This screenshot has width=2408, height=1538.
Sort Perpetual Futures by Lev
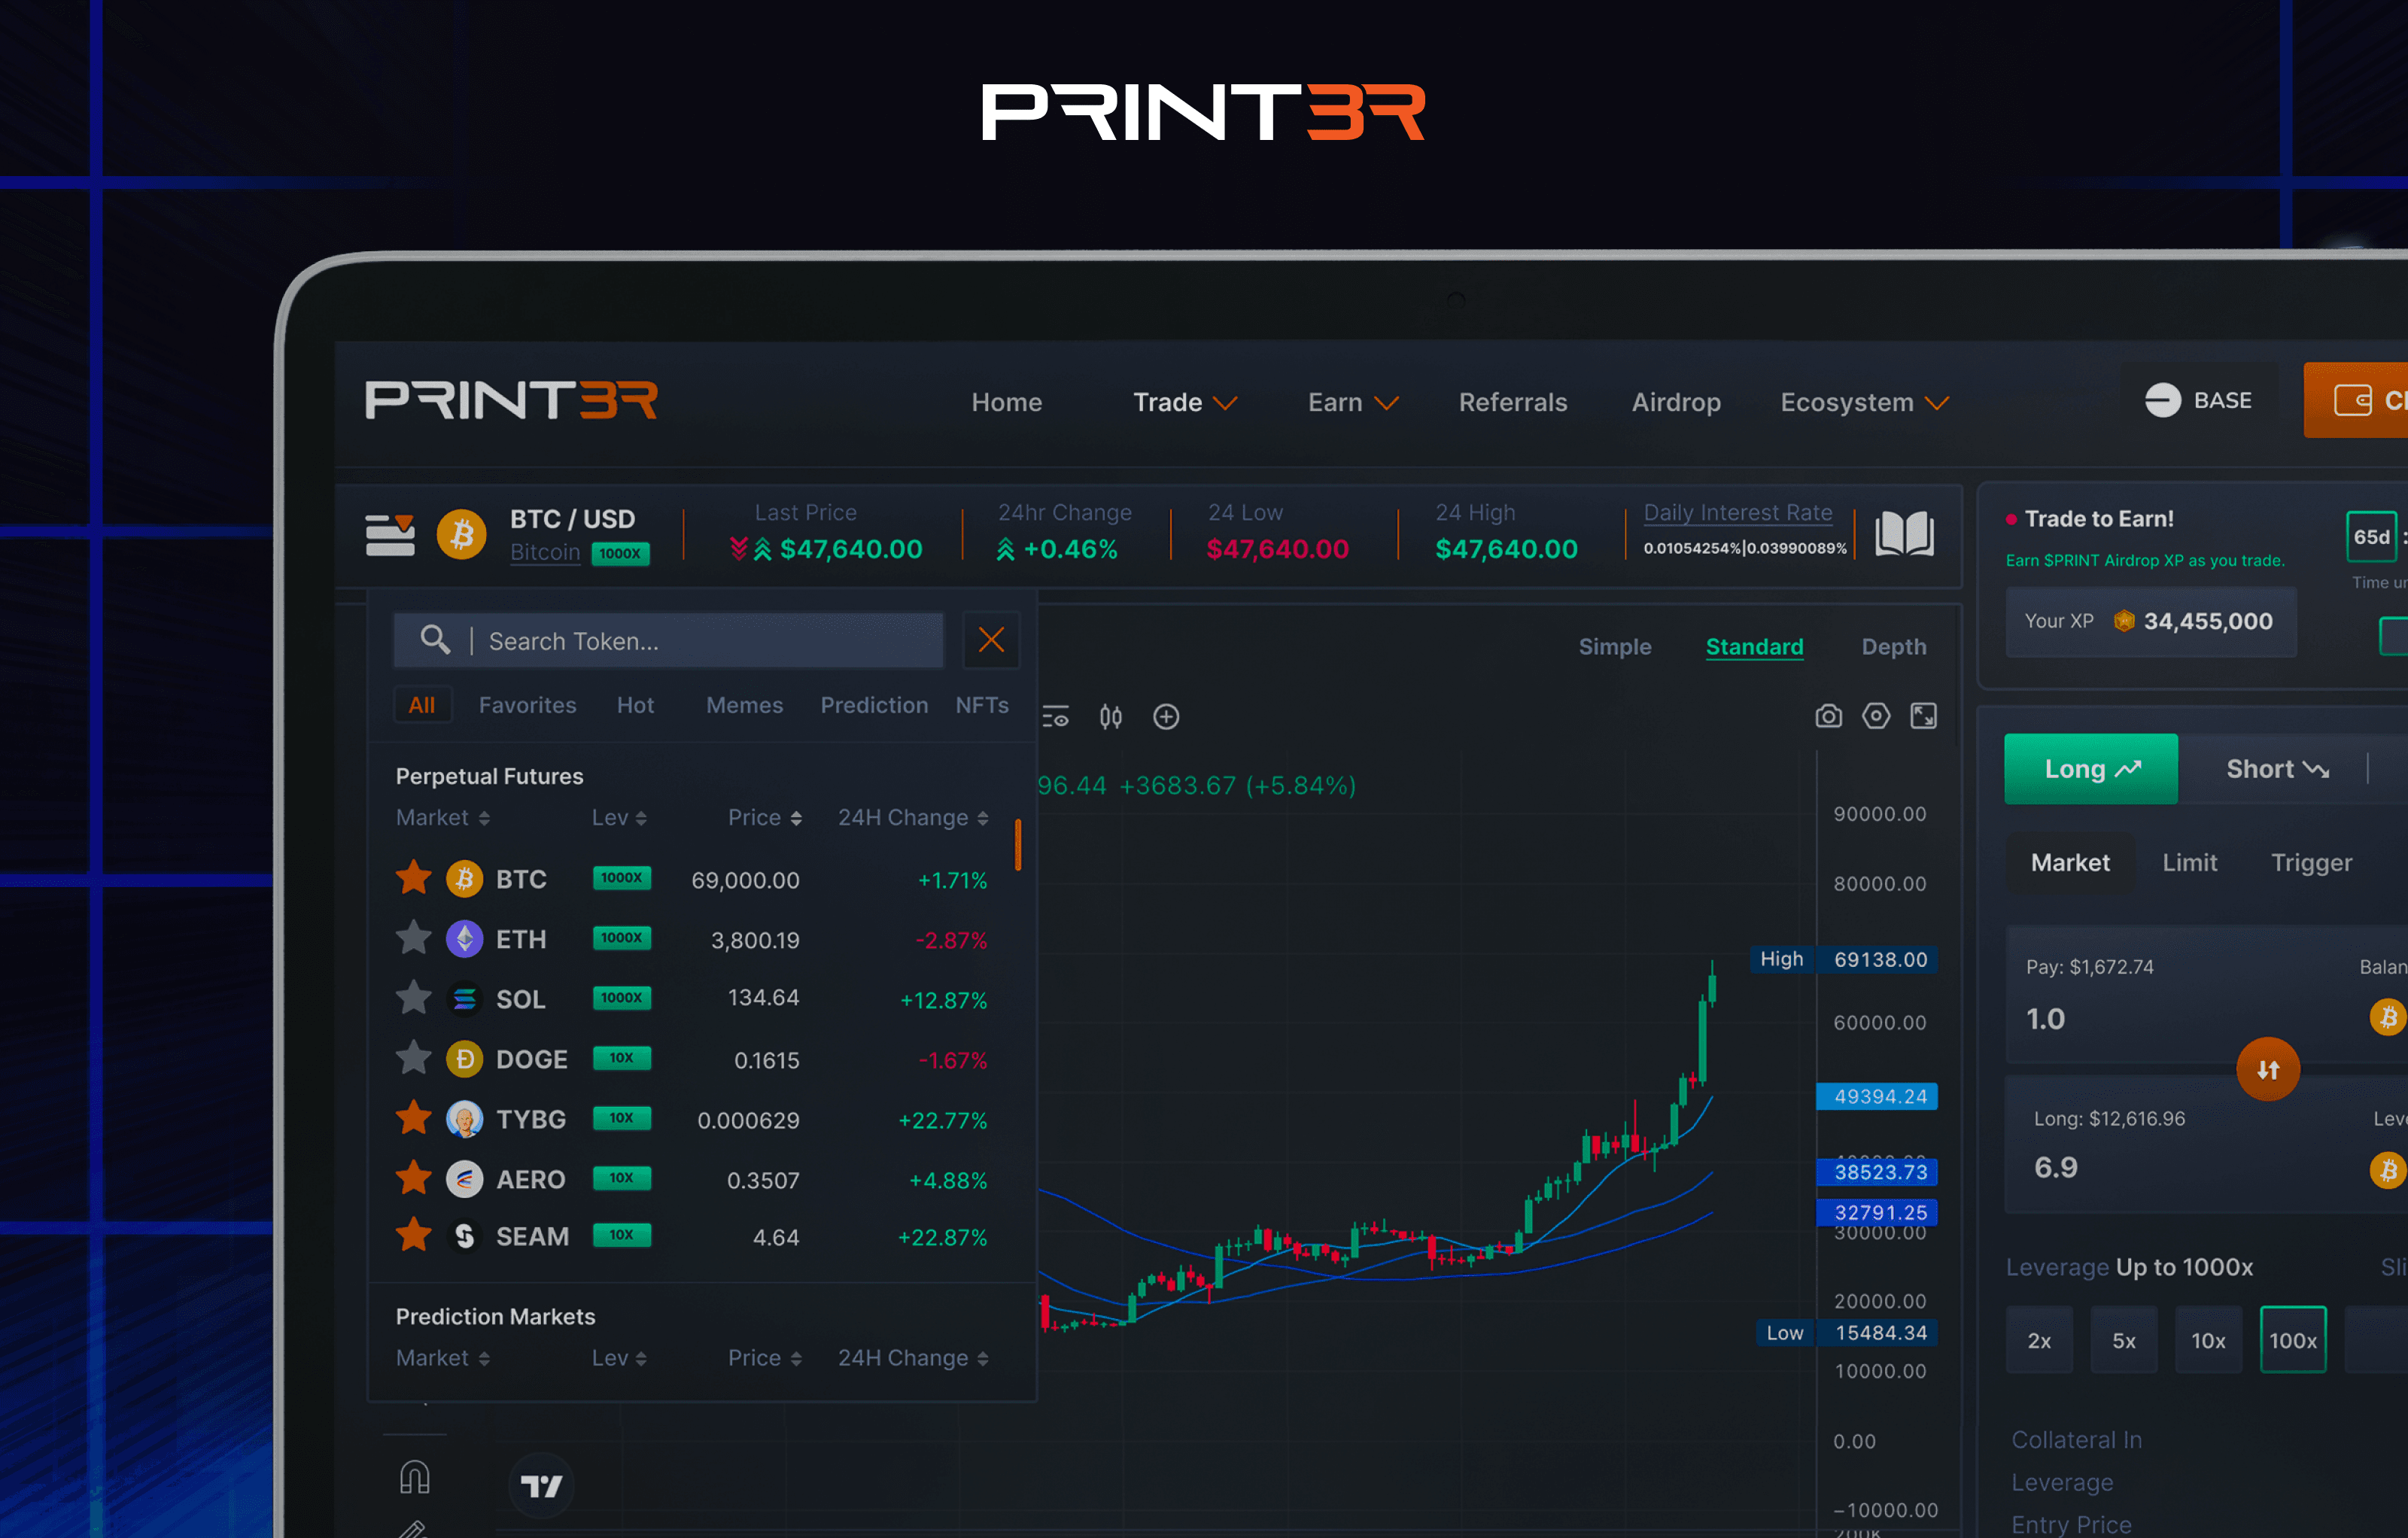click(x=619, y=817)
